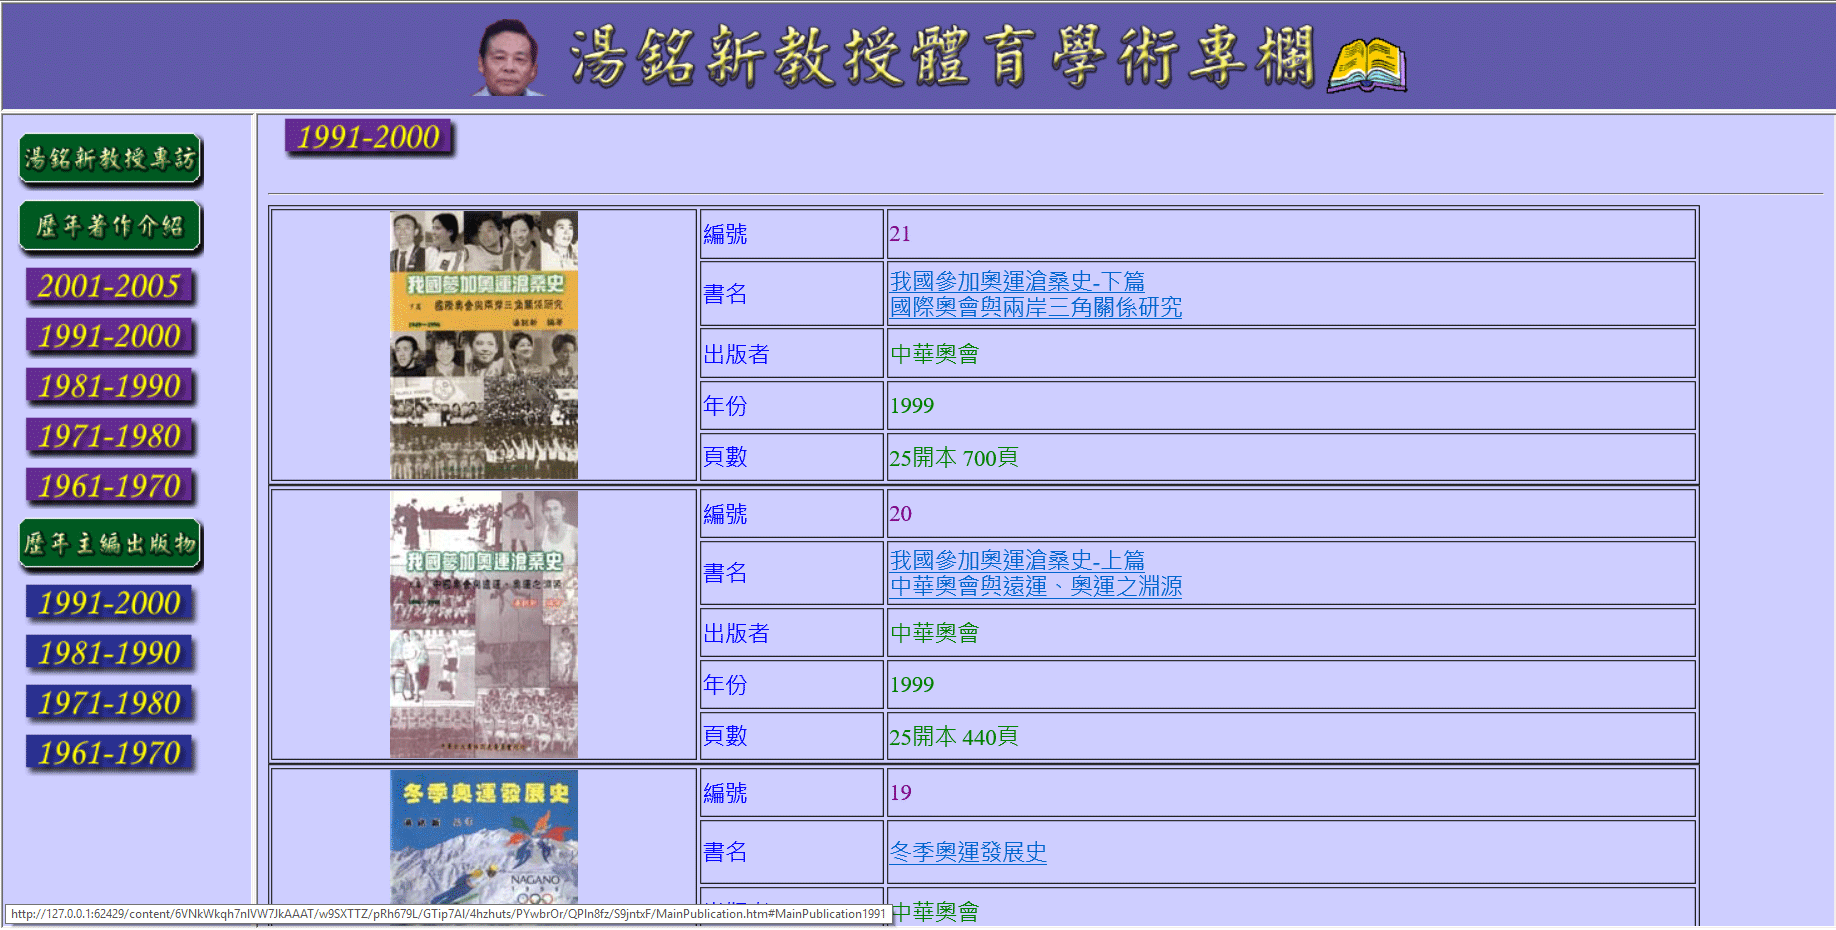The image size is (1836, 930).
Task: Choose purple 1961-1970 publications button
Action: pos(110,487)
